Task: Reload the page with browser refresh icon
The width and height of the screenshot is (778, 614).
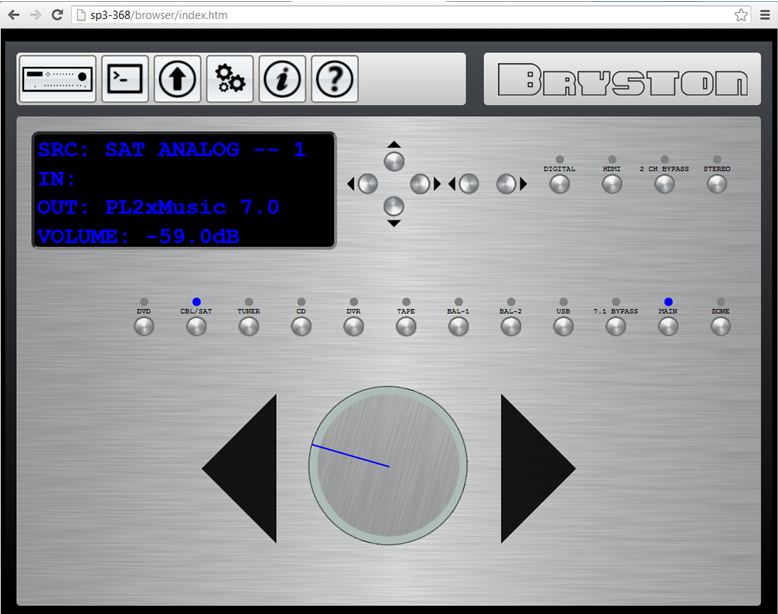Action: 58,15
